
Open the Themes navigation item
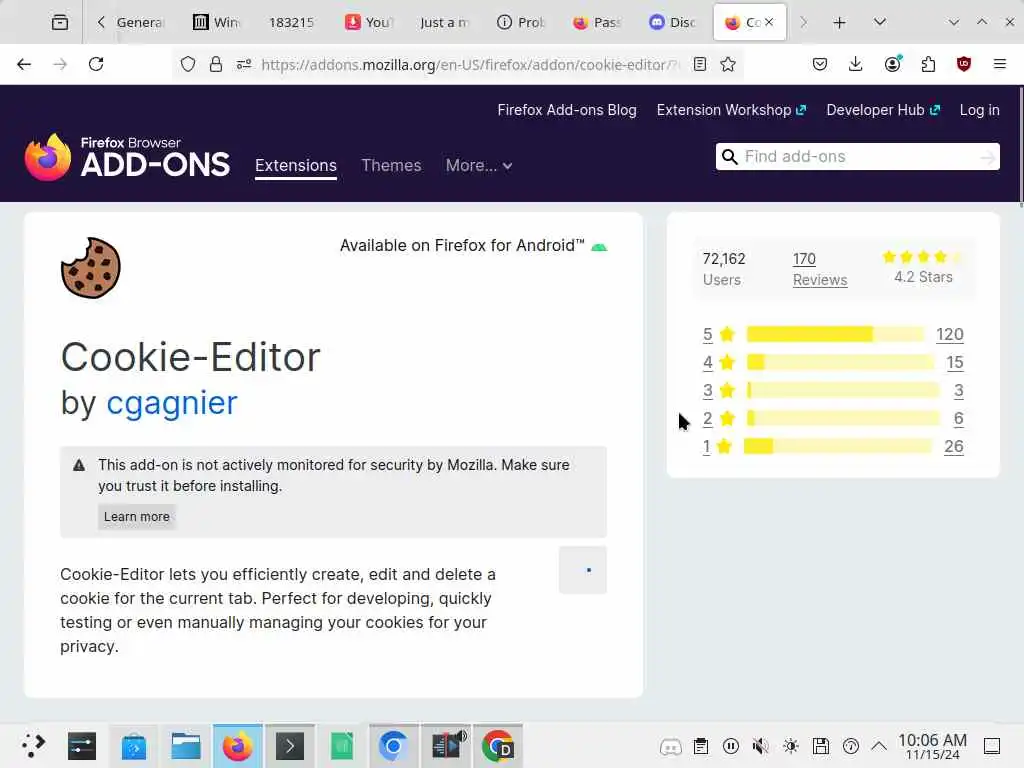click(x=391, y=165)
